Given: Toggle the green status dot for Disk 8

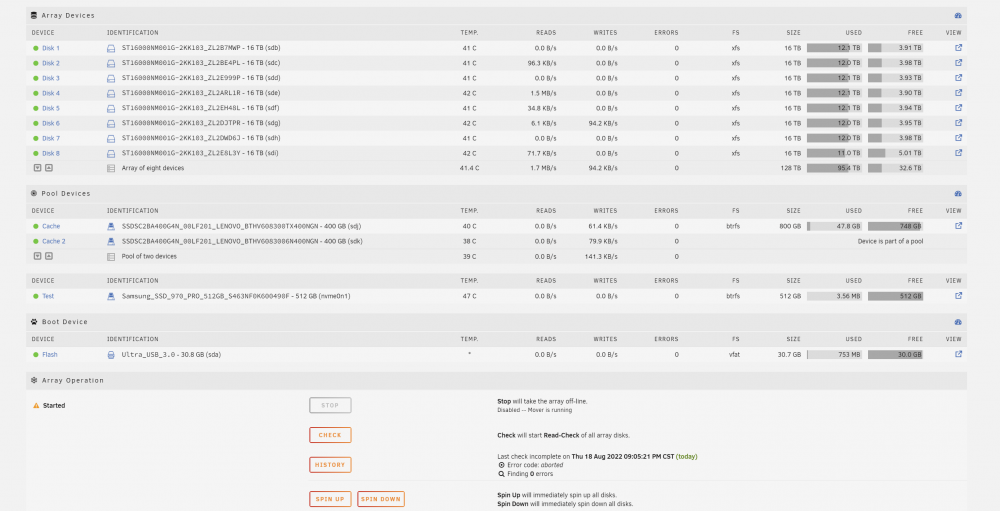Looking at the screenshot, I should coord(36,153).
